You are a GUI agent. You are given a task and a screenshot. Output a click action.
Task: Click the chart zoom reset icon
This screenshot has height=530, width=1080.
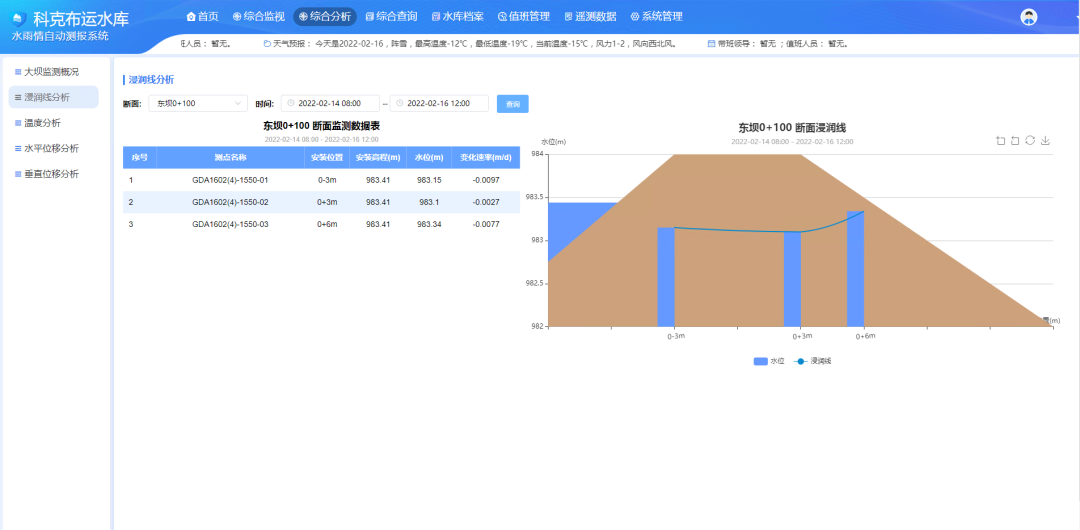1015,141
